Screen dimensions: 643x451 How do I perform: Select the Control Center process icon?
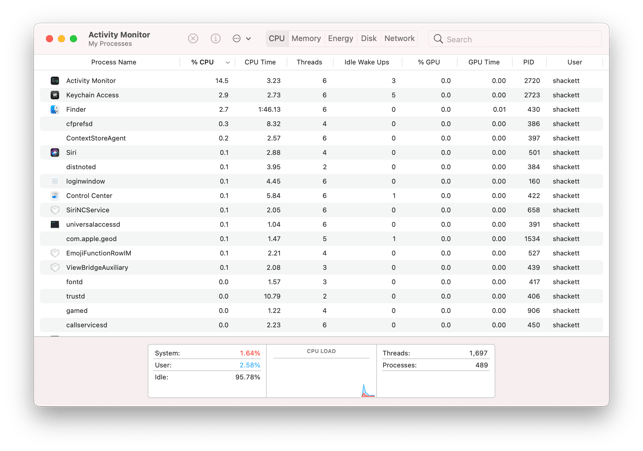pos(55,196)
